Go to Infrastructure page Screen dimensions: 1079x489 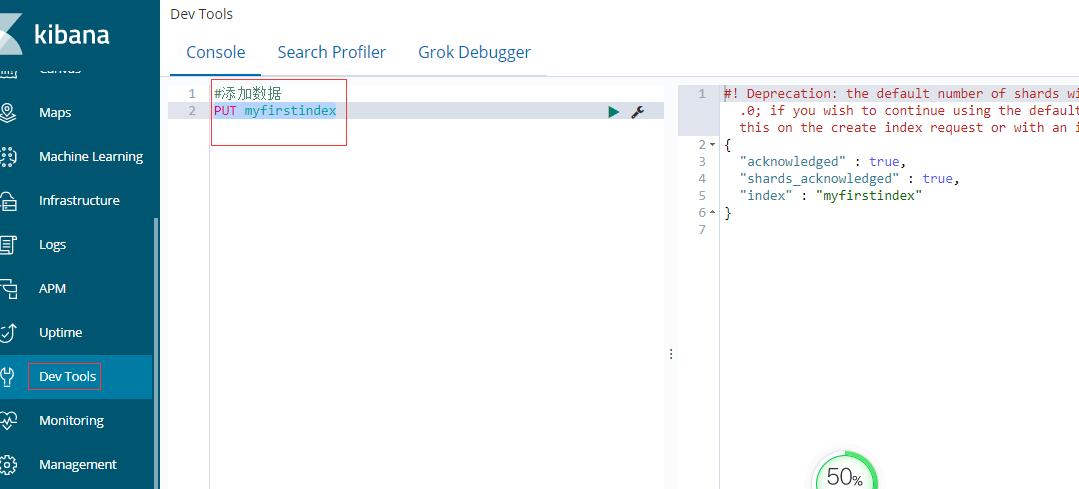79,201
